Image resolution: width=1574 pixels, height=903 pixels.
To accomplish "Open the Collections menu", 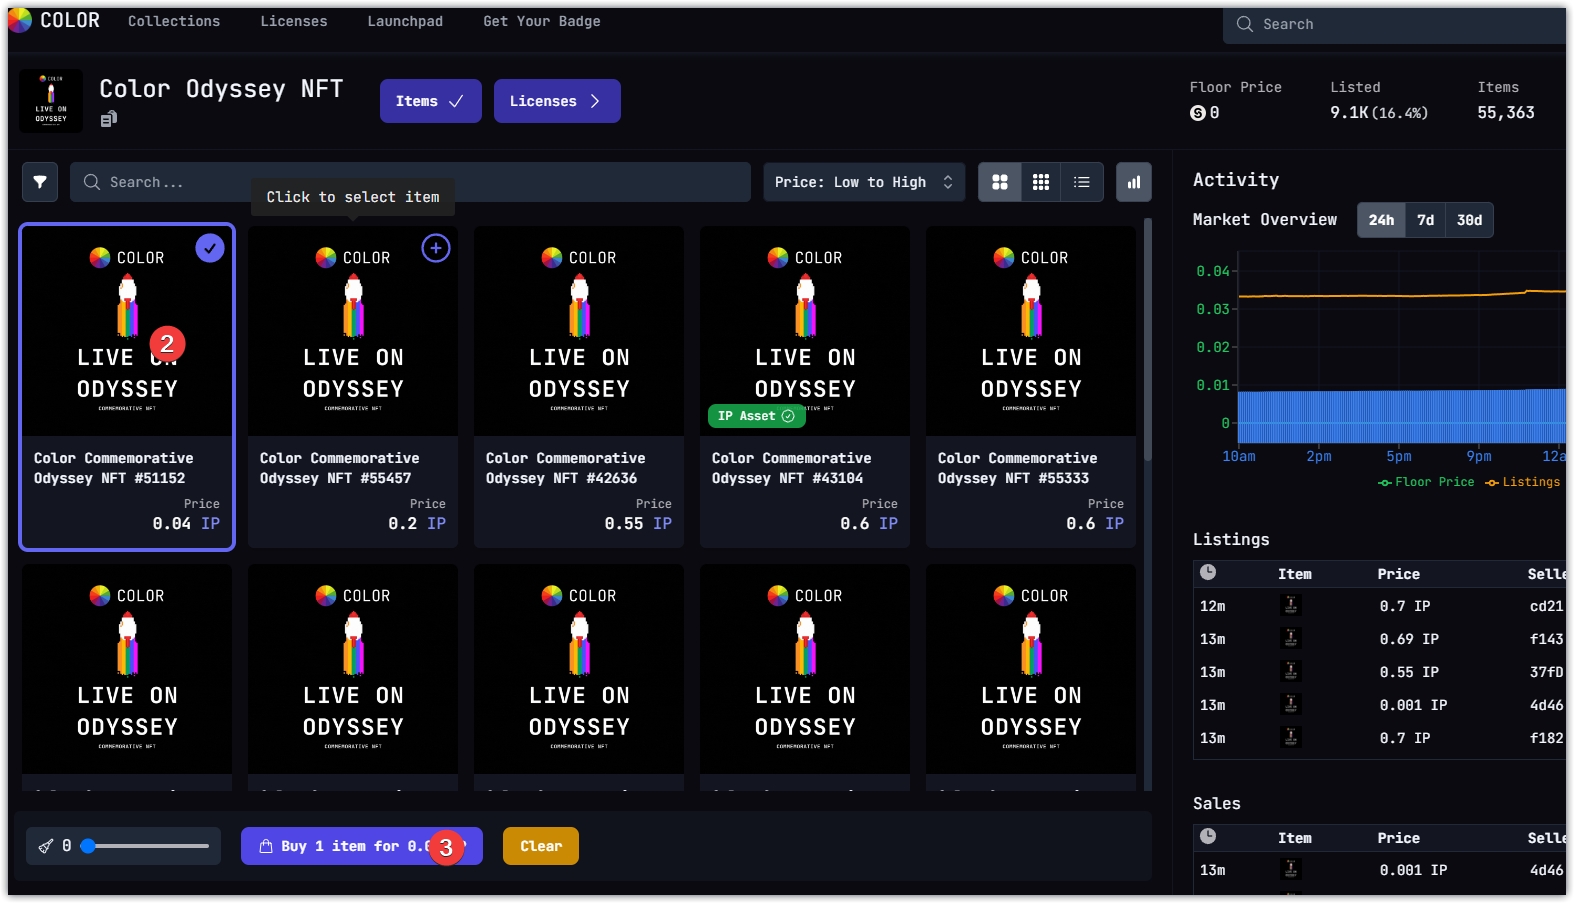I will pos(174,21).
